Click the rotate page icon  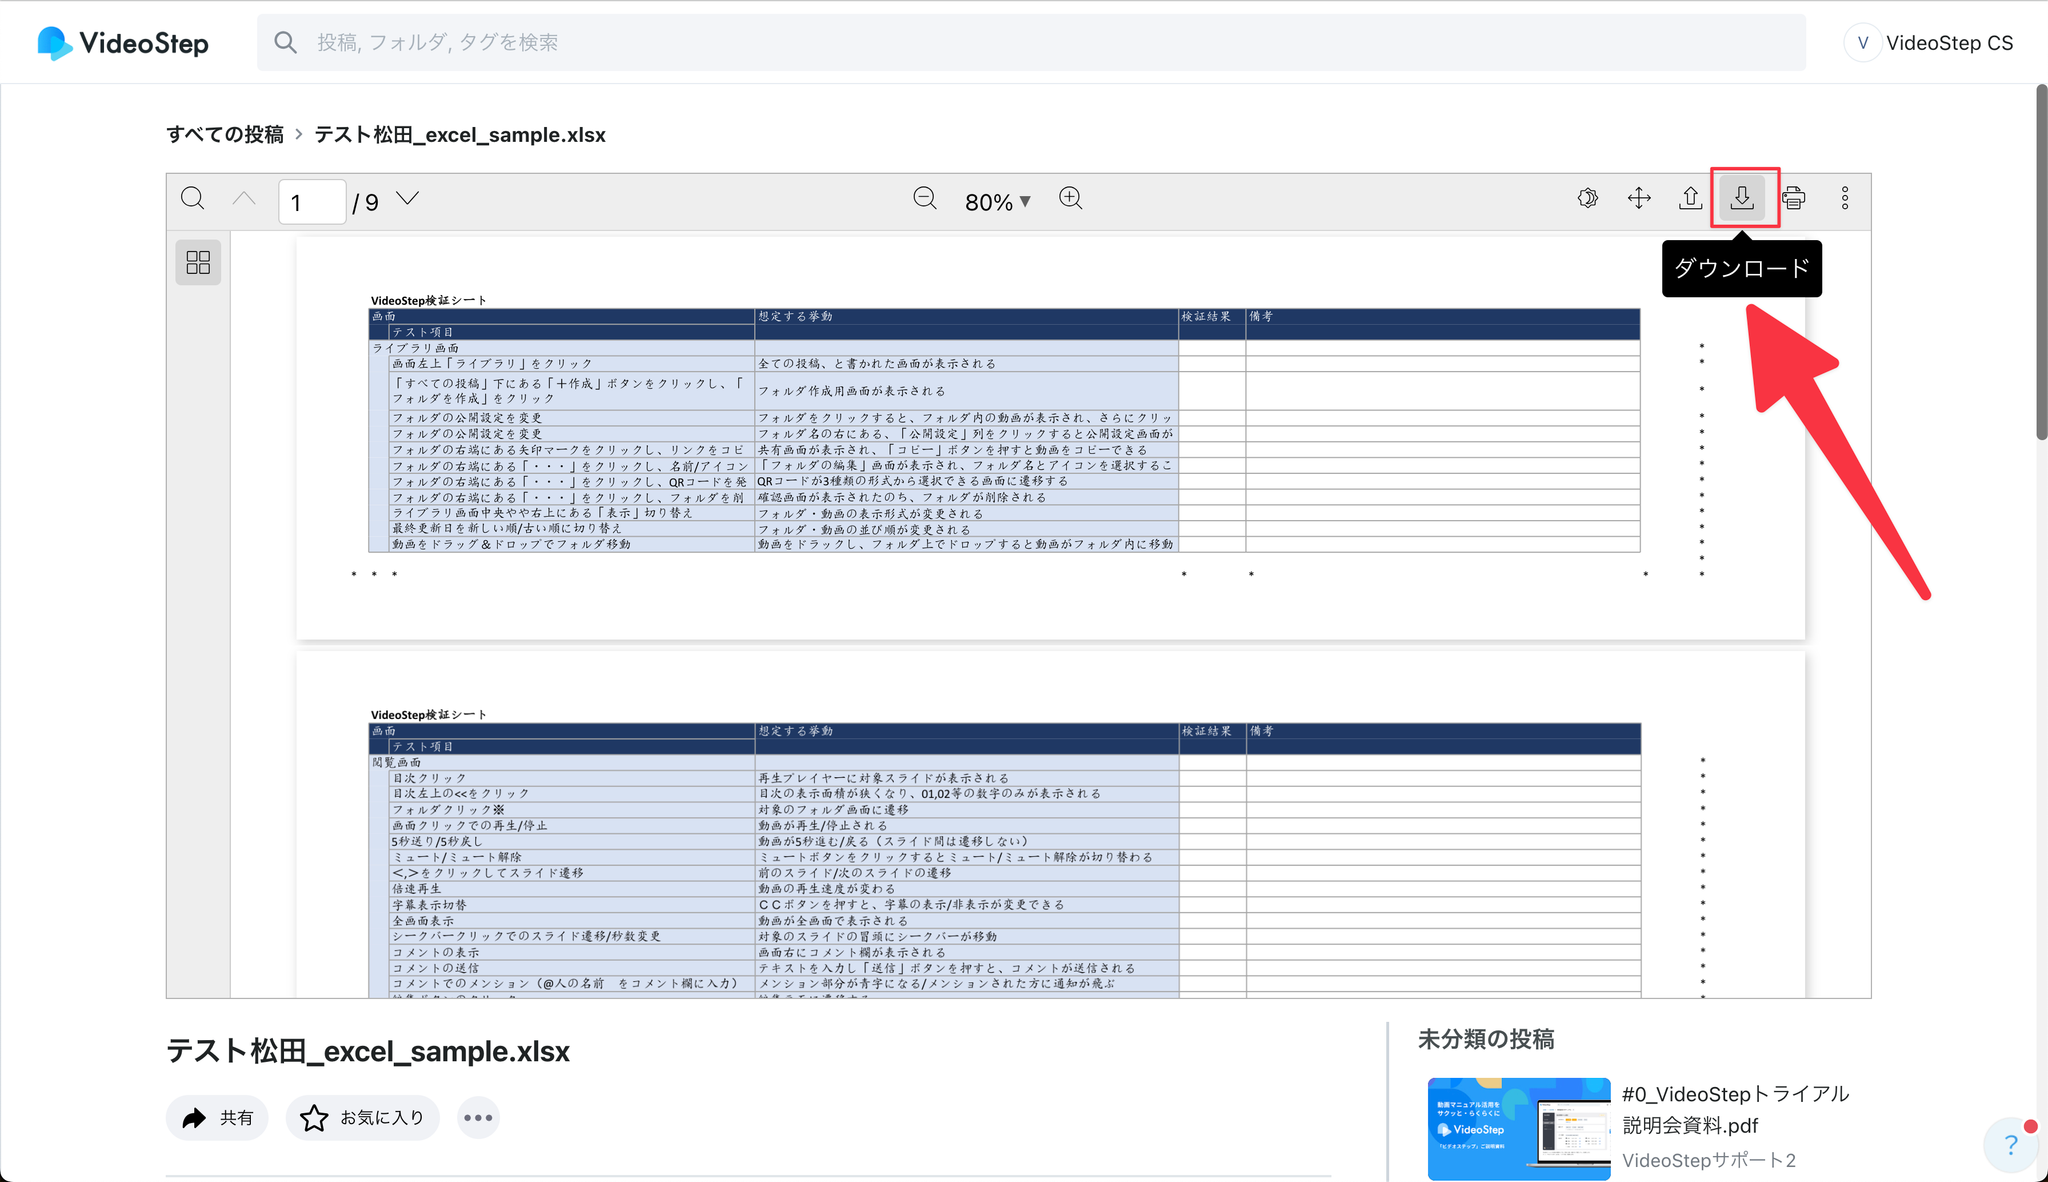click(1587, 199)
